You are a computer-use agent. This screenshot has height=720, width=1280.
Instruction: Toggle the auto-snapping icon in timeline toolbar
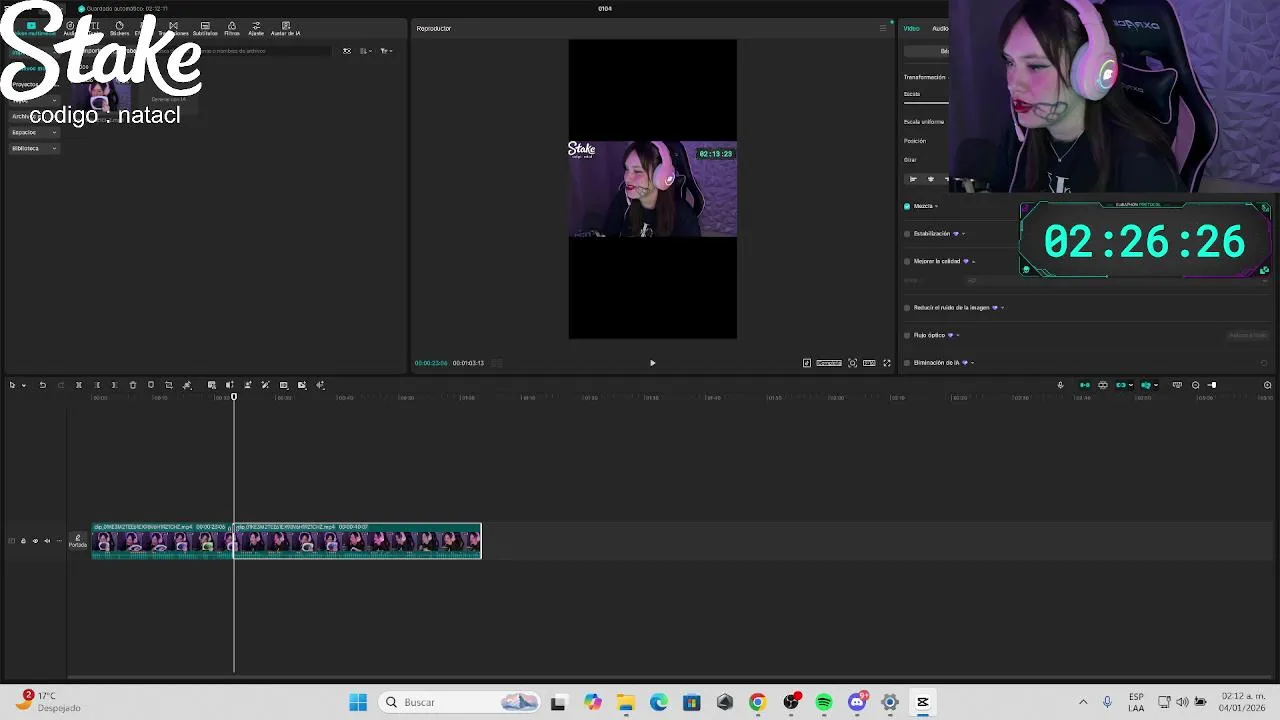[1103, 385]
